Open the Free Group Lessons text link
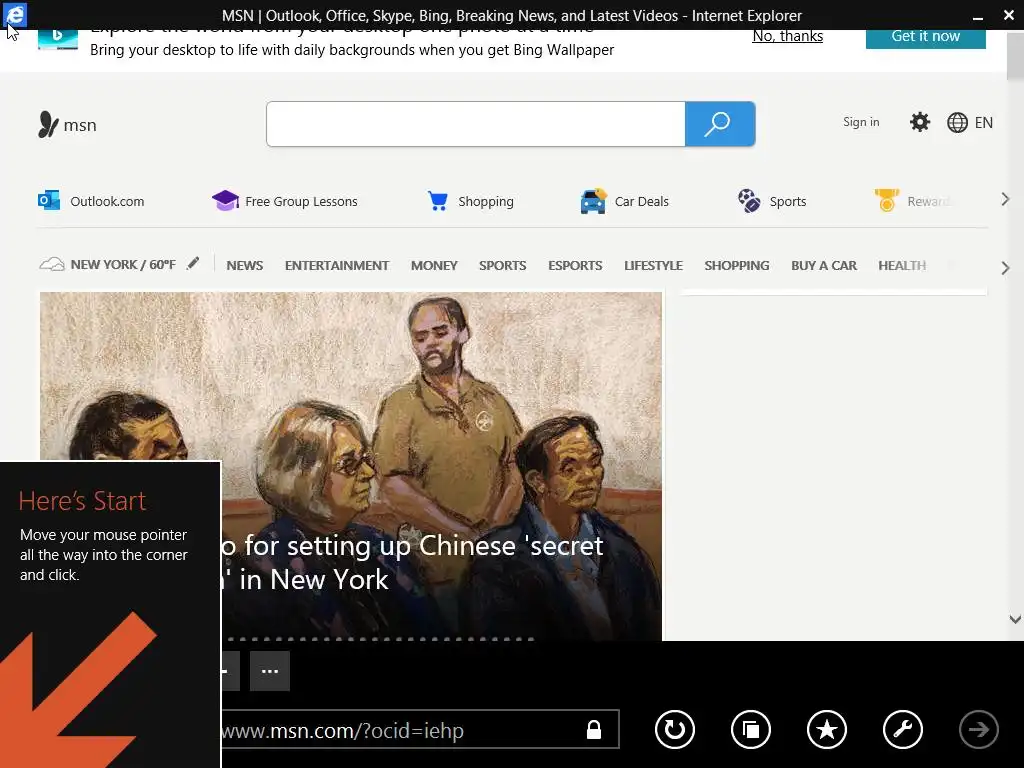This screenshot has width=1024, height=768. pos(301,201)
